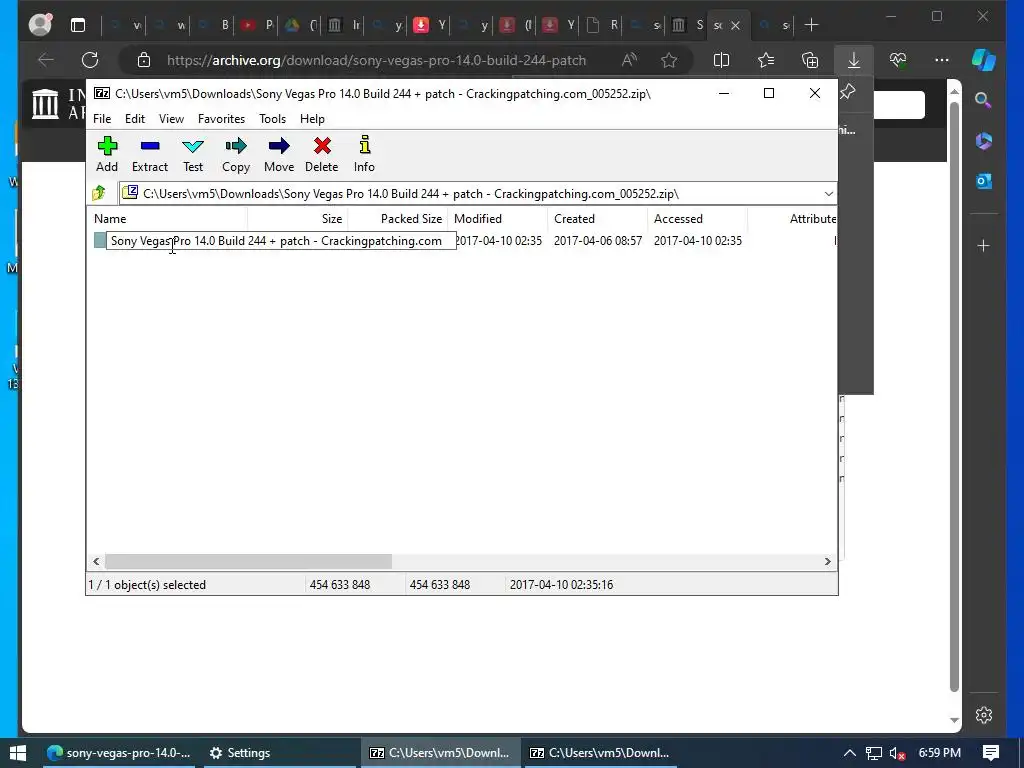Sort by the Packed Size column

[x=397, y=219]
